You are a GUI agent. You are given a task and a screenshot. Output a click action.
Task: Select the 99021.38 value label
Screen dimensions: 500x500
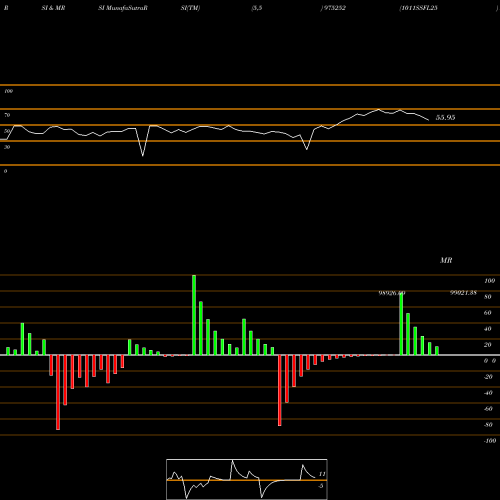click(x=463, y=293)
